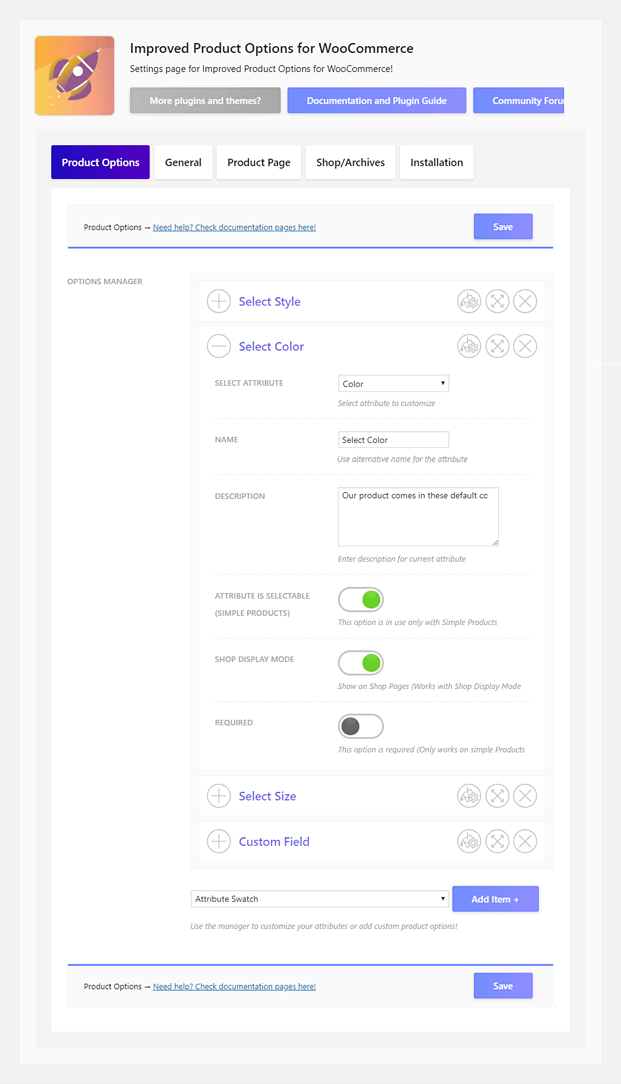Open style settings icon on Custom Field row
Image resolution: width=621 pixels, height=1084 pixels.
[x=469, y=841]
